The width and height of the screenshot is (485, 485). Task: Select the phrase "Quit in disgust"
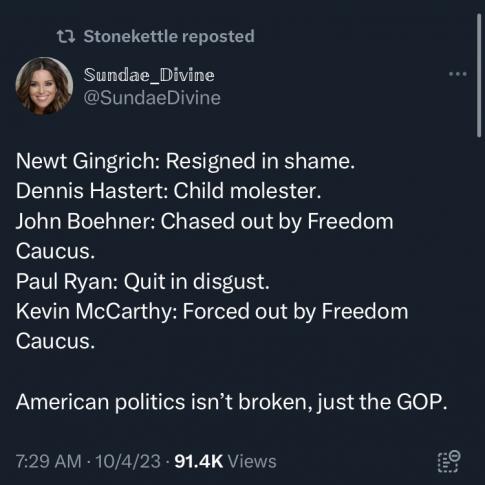[x=194, y=282]
